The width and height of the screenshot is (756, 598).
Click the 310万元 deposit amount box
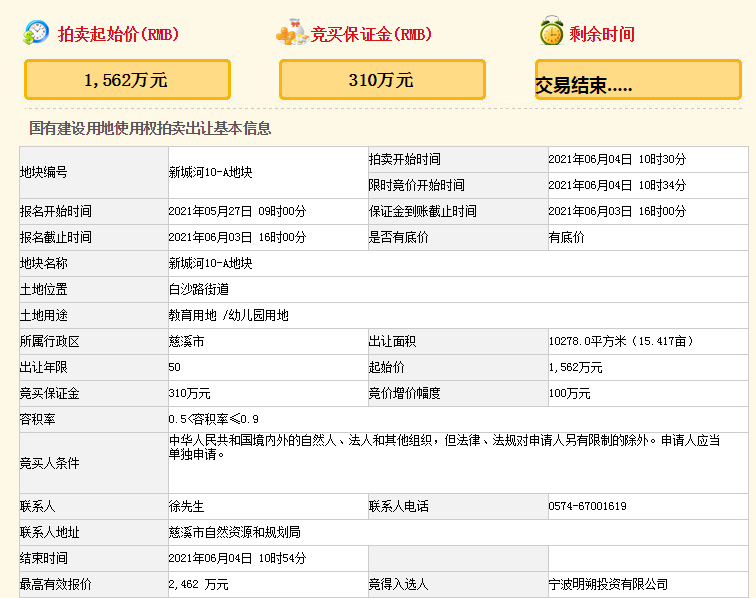click(x=382, y=80)
